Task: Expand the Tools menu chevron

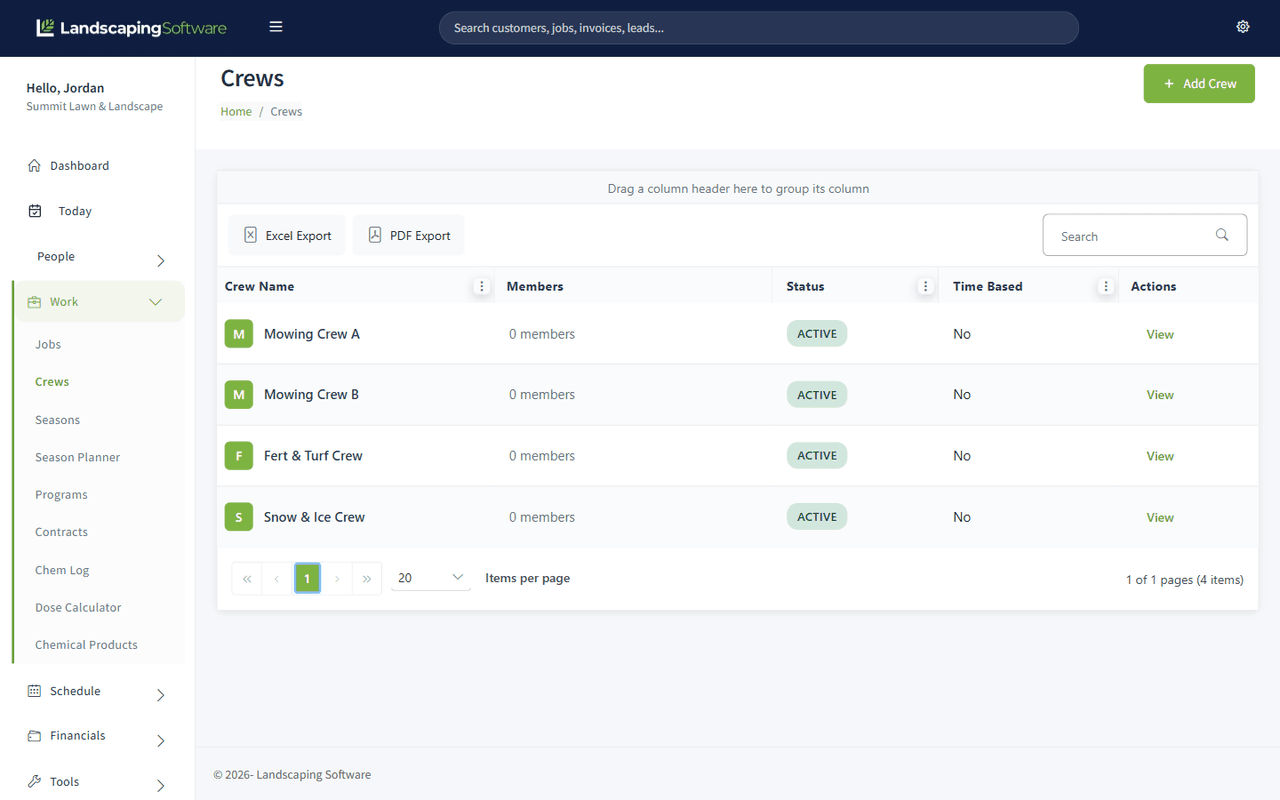Action: point(161,786)
